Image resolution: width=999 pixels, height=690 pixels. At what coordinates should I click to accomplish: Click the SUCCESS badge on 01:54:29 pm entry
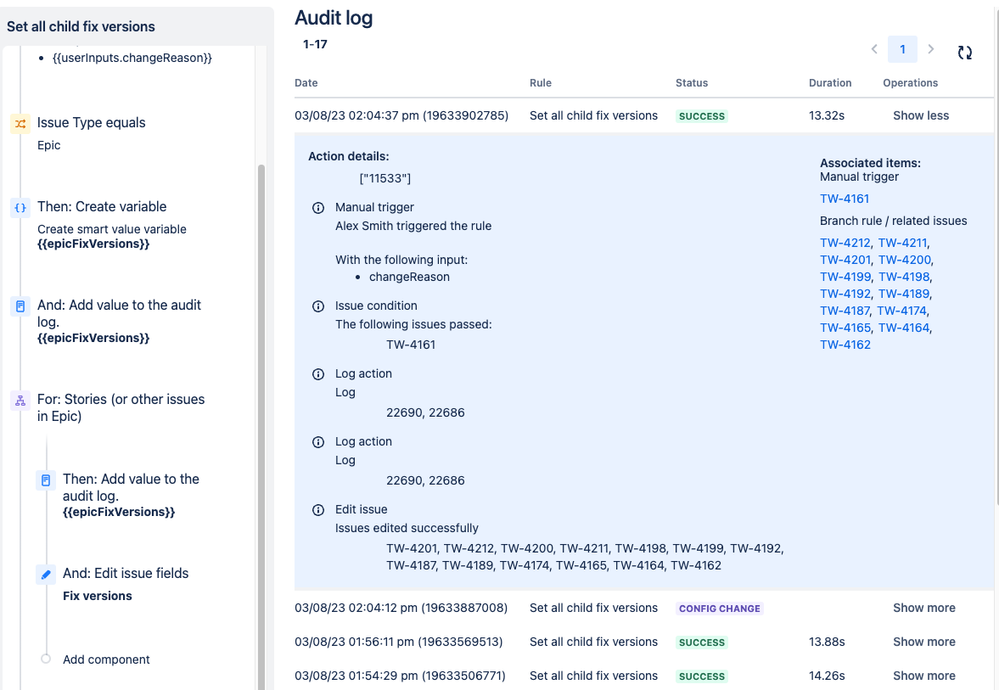[701, 676]
